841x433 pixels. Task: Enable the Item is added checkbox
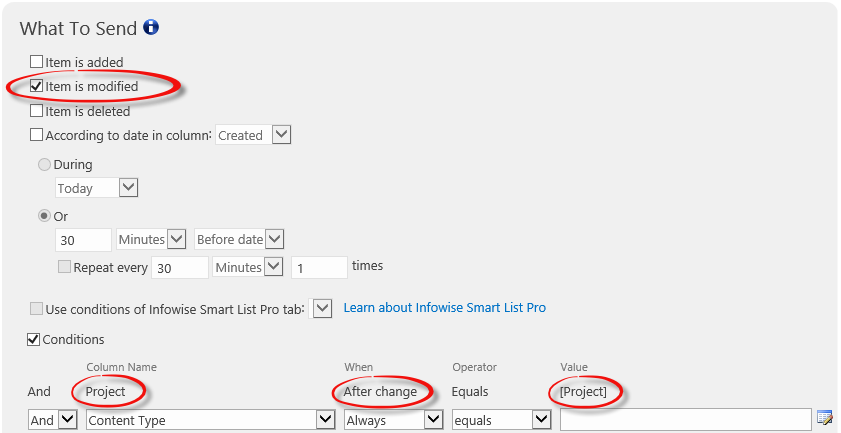pyautogui.click(x=36, y=62)
